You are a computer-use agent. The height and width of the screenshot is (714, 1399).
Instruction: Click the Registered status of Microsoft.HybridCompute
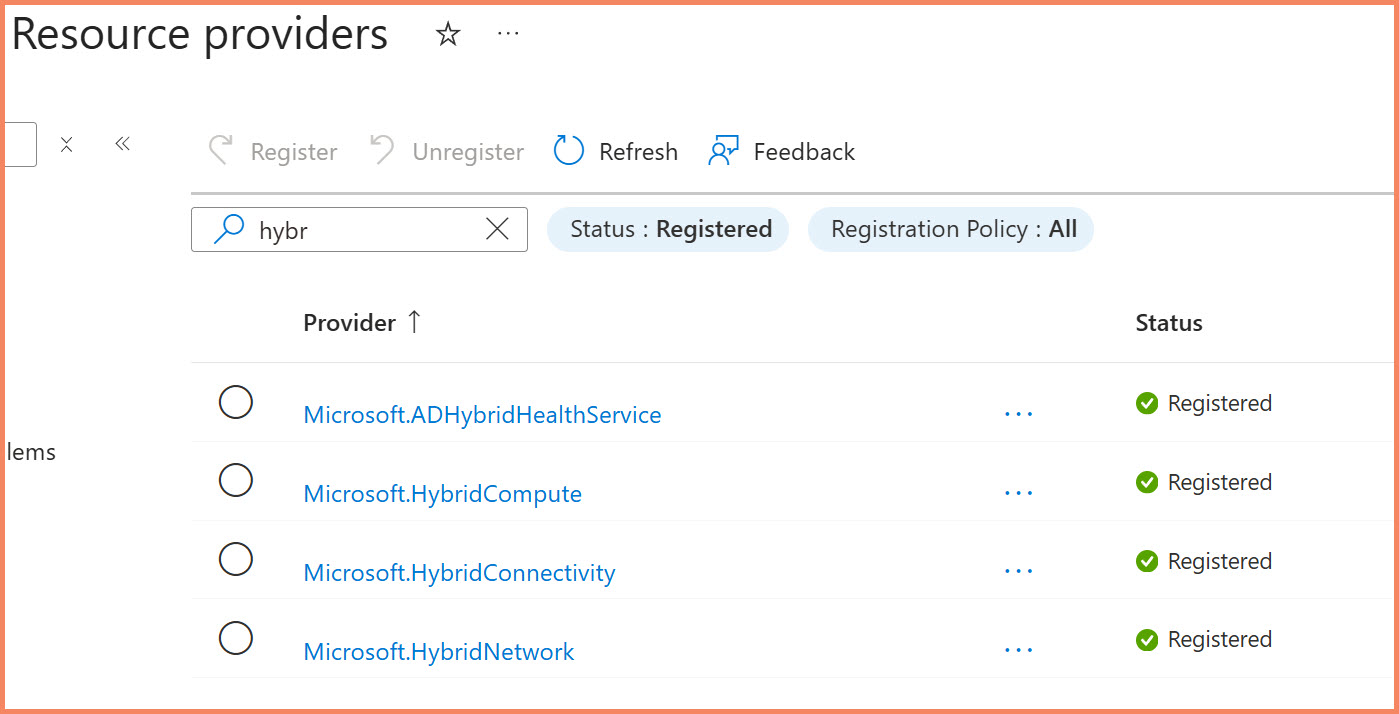(x=1204, y=482)
